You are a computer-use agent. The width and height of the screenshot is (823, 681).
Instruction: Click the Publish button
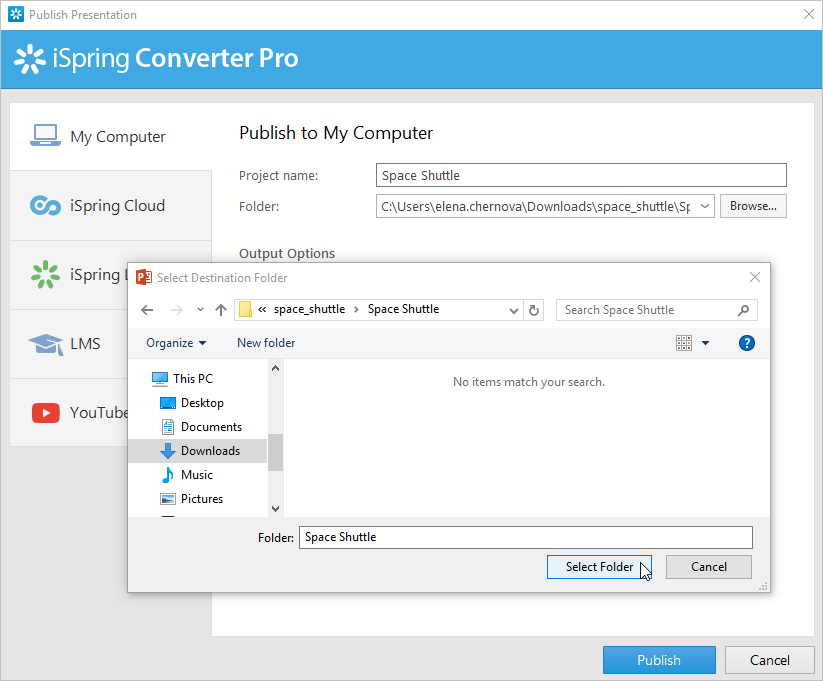[x=659, y=660]
